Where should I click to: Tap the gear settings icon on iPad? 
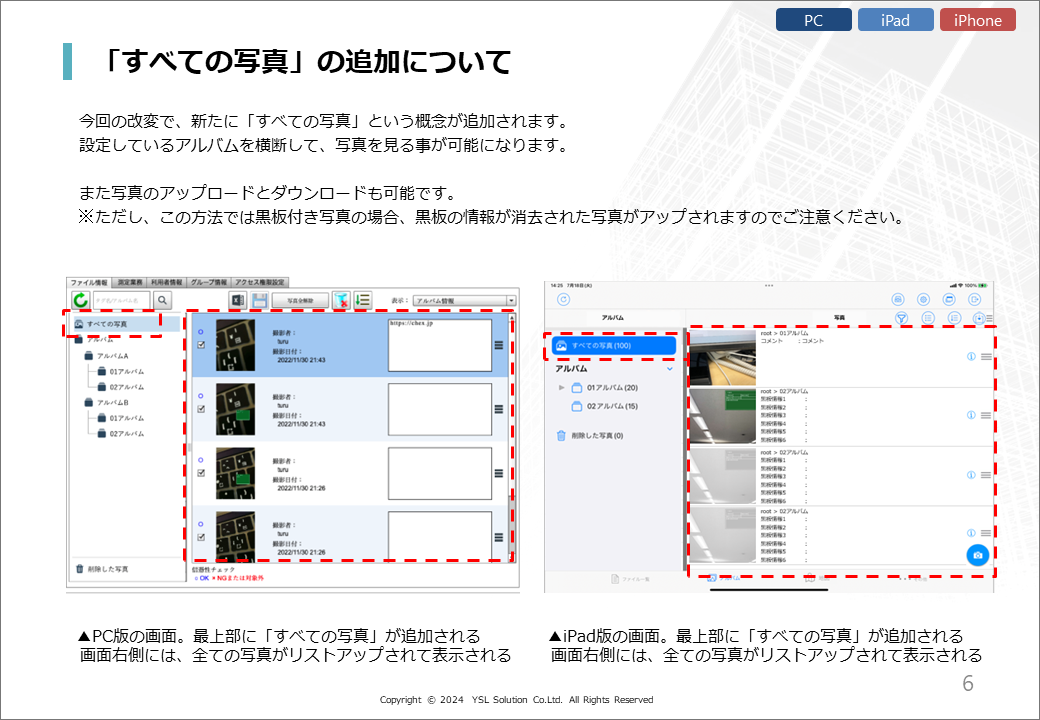pyautogui.click(x=923, y=299)
